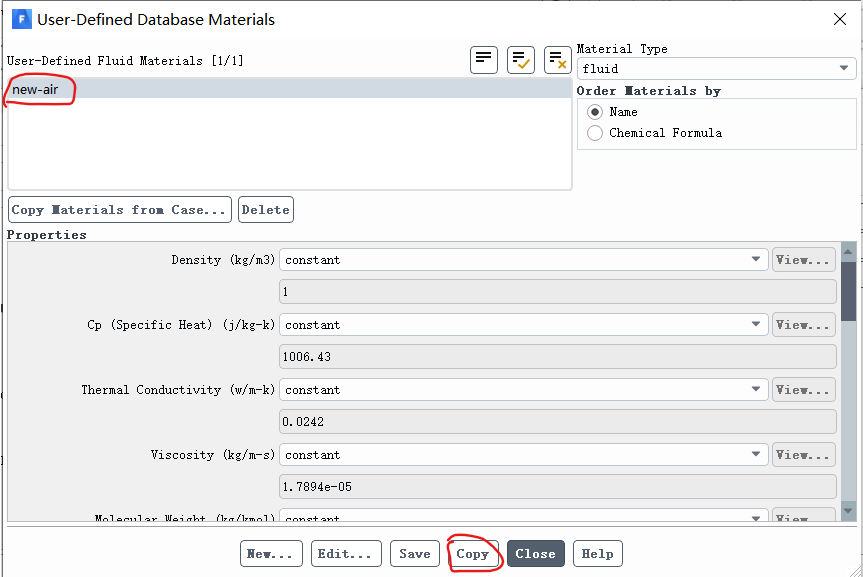
Task: Click the Copy button
Action: pos(473,553)
